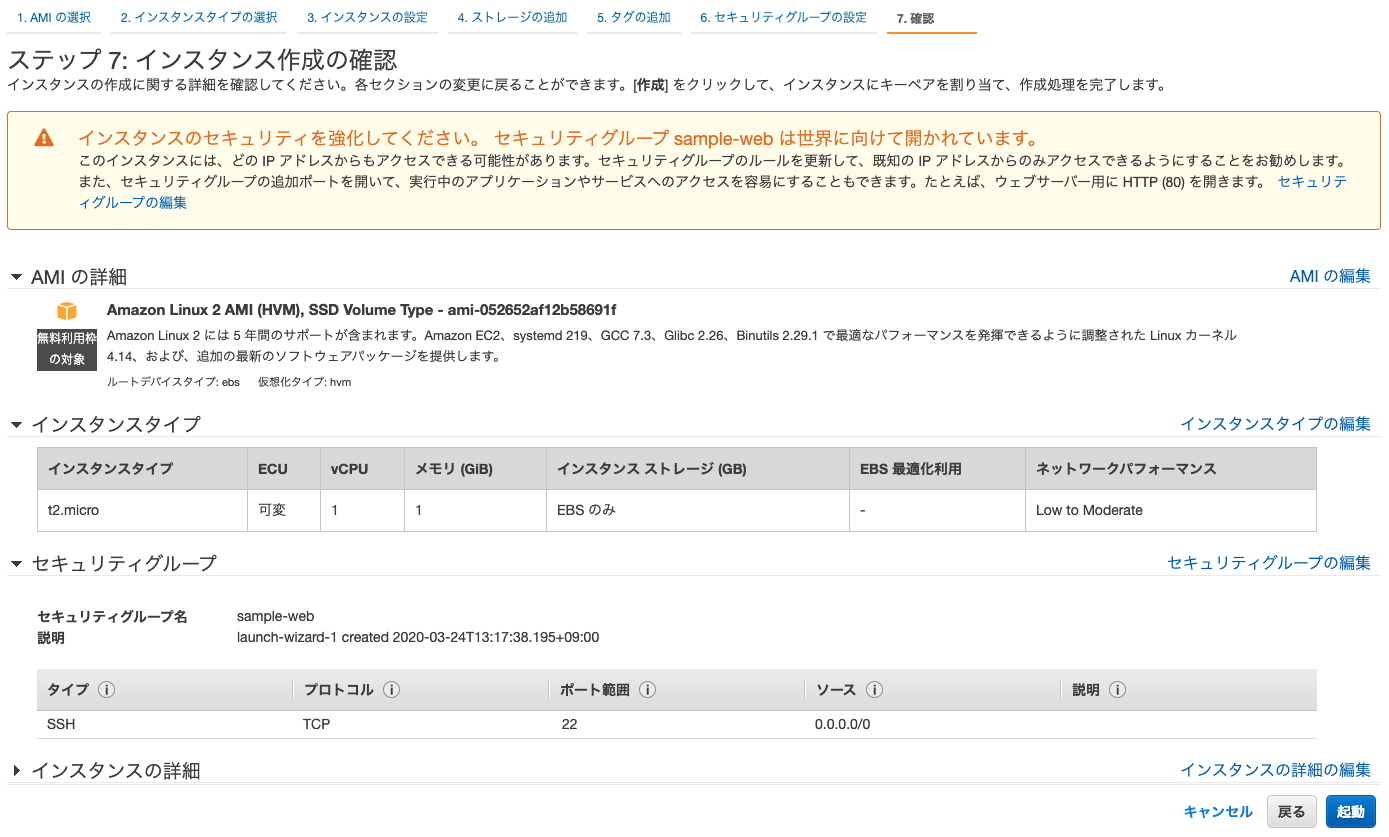Expand the インスタンスの詳細 section

[x=17, y=771]
